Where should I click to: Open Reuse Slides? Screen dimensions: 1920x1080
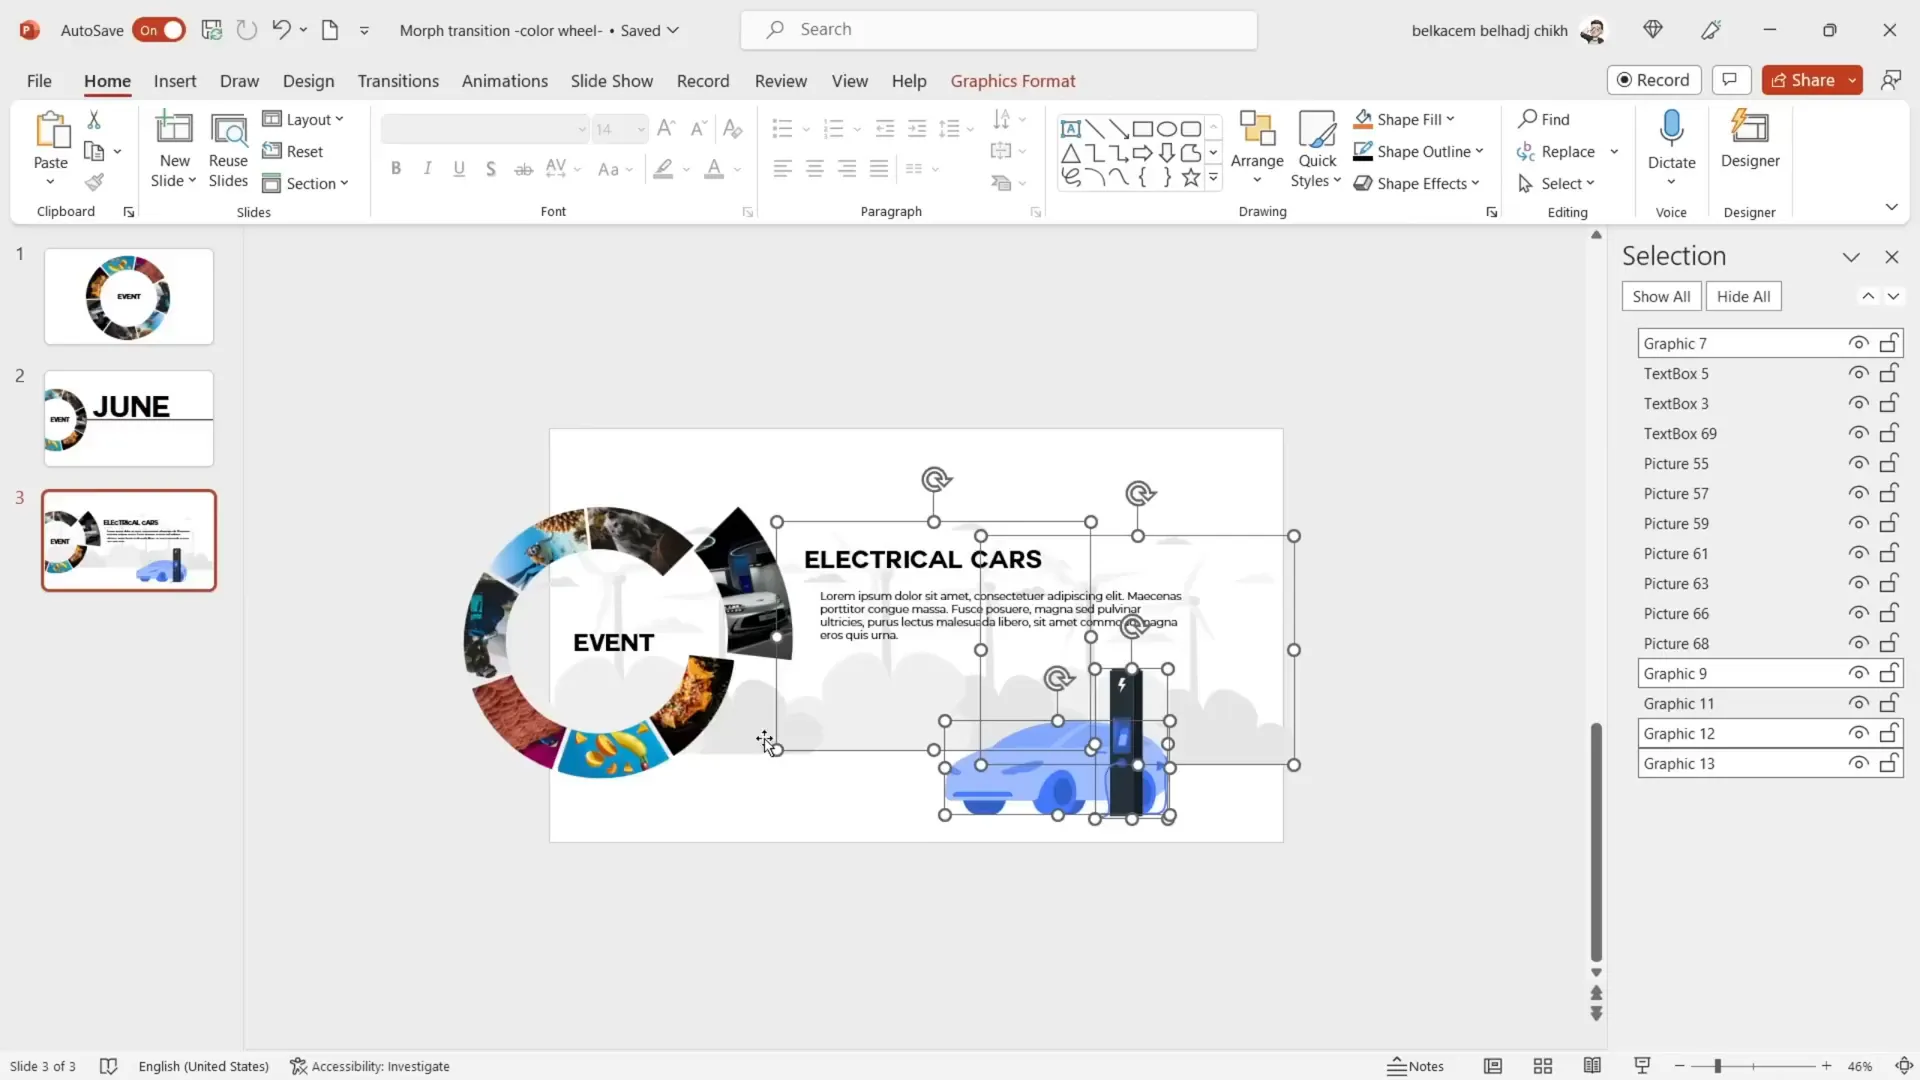point(228,150)
